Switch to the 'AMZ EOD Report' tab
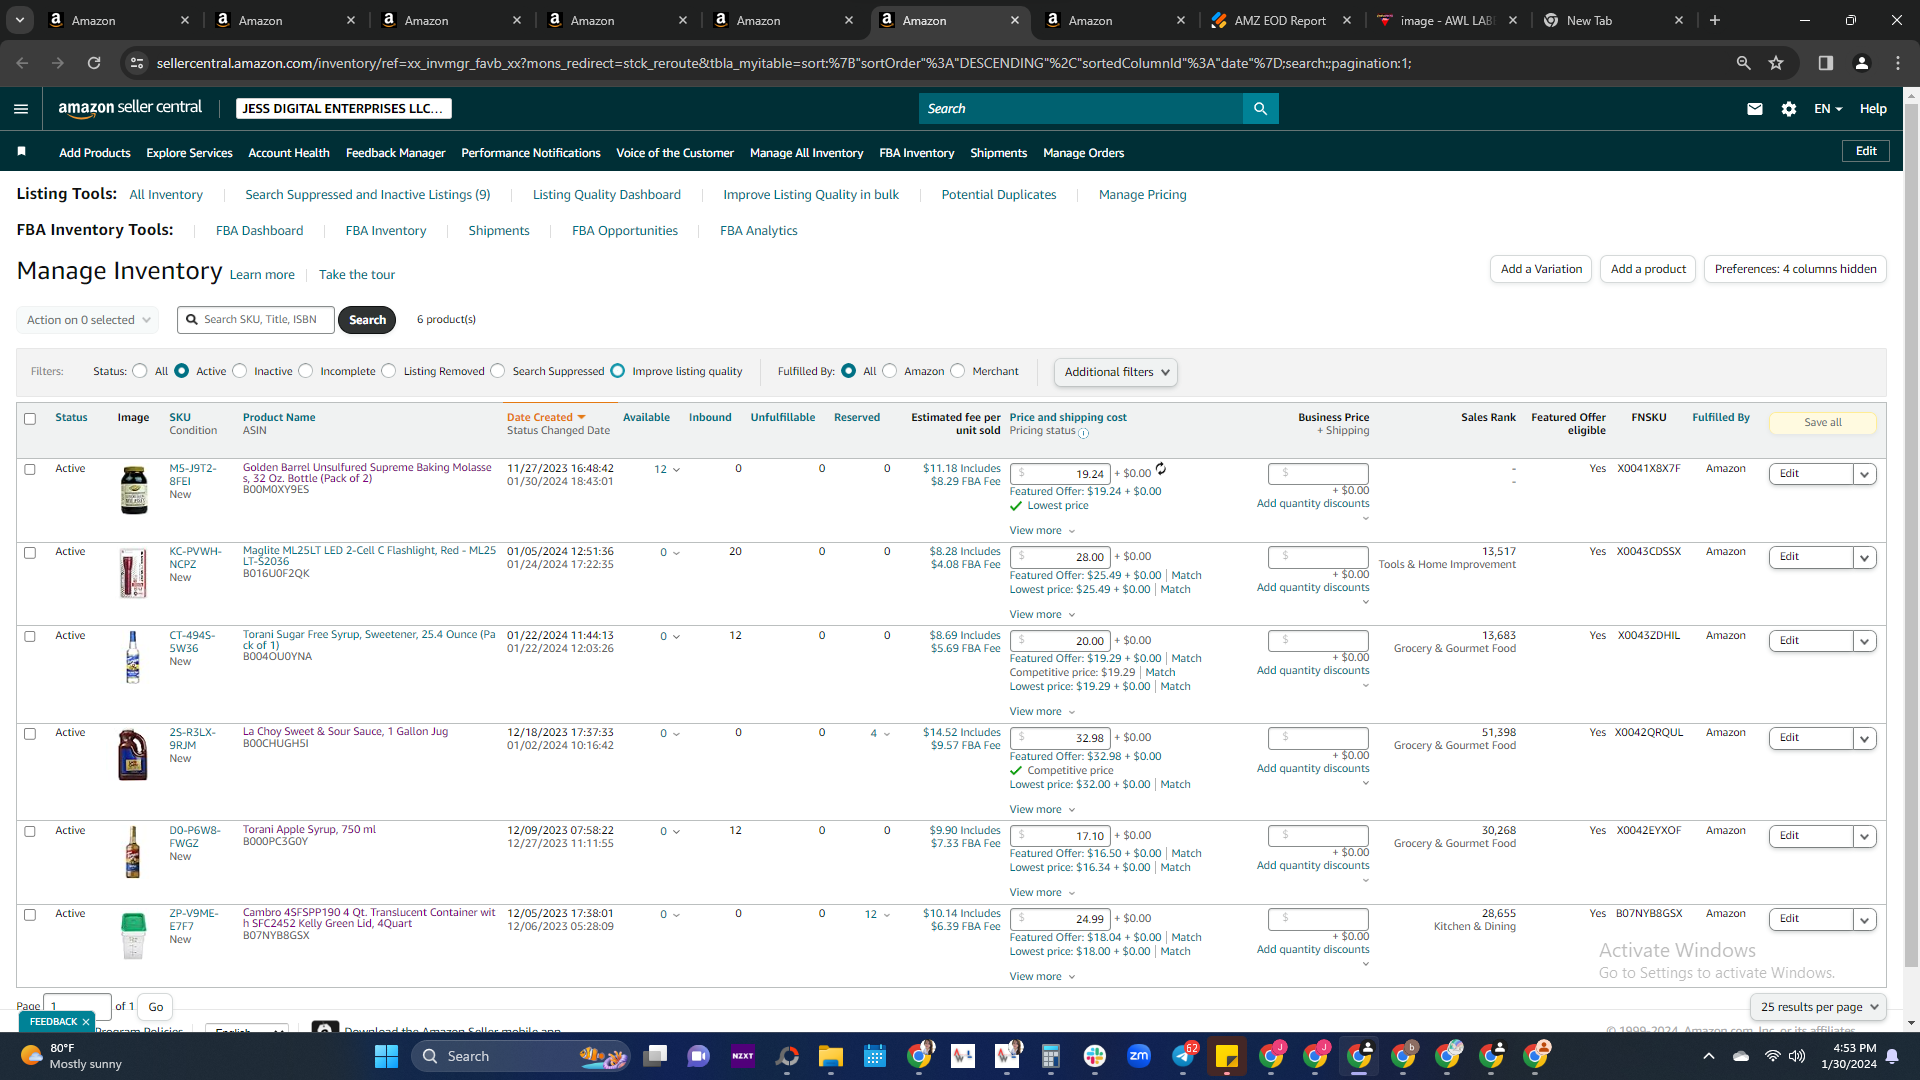 [x=1282, y=20]
